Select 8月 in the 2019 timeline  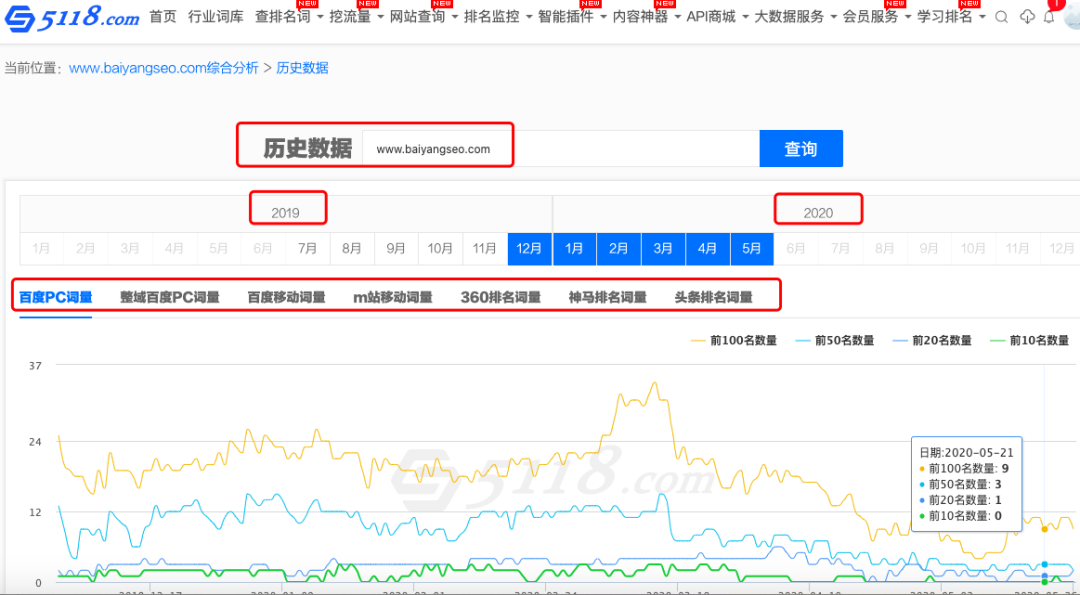(351, 249)
